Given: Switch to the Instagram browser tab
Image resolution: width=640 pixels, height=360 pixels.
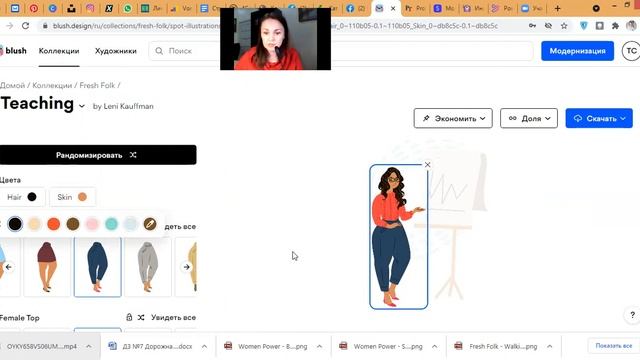Looking at the screenshot, I should pos(90,8).
